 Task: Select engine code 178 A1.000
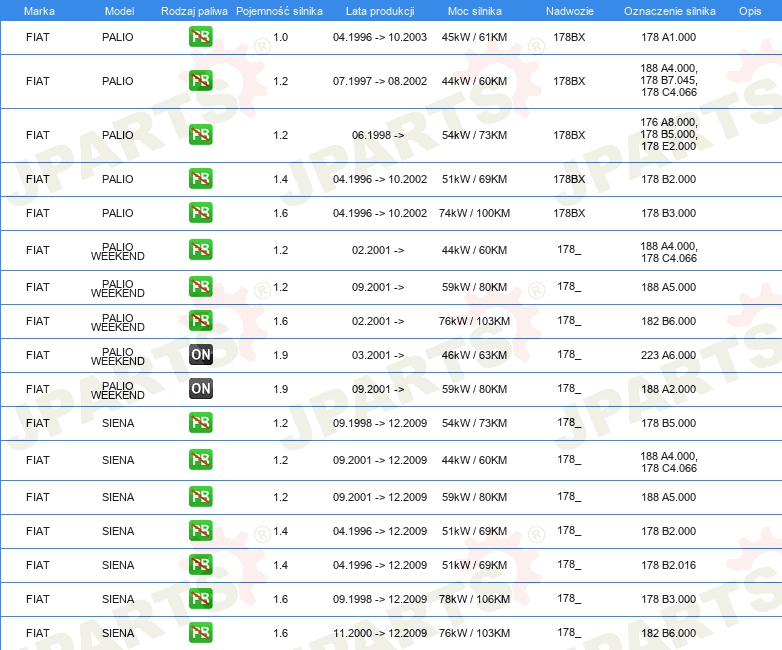coord(668,37)
